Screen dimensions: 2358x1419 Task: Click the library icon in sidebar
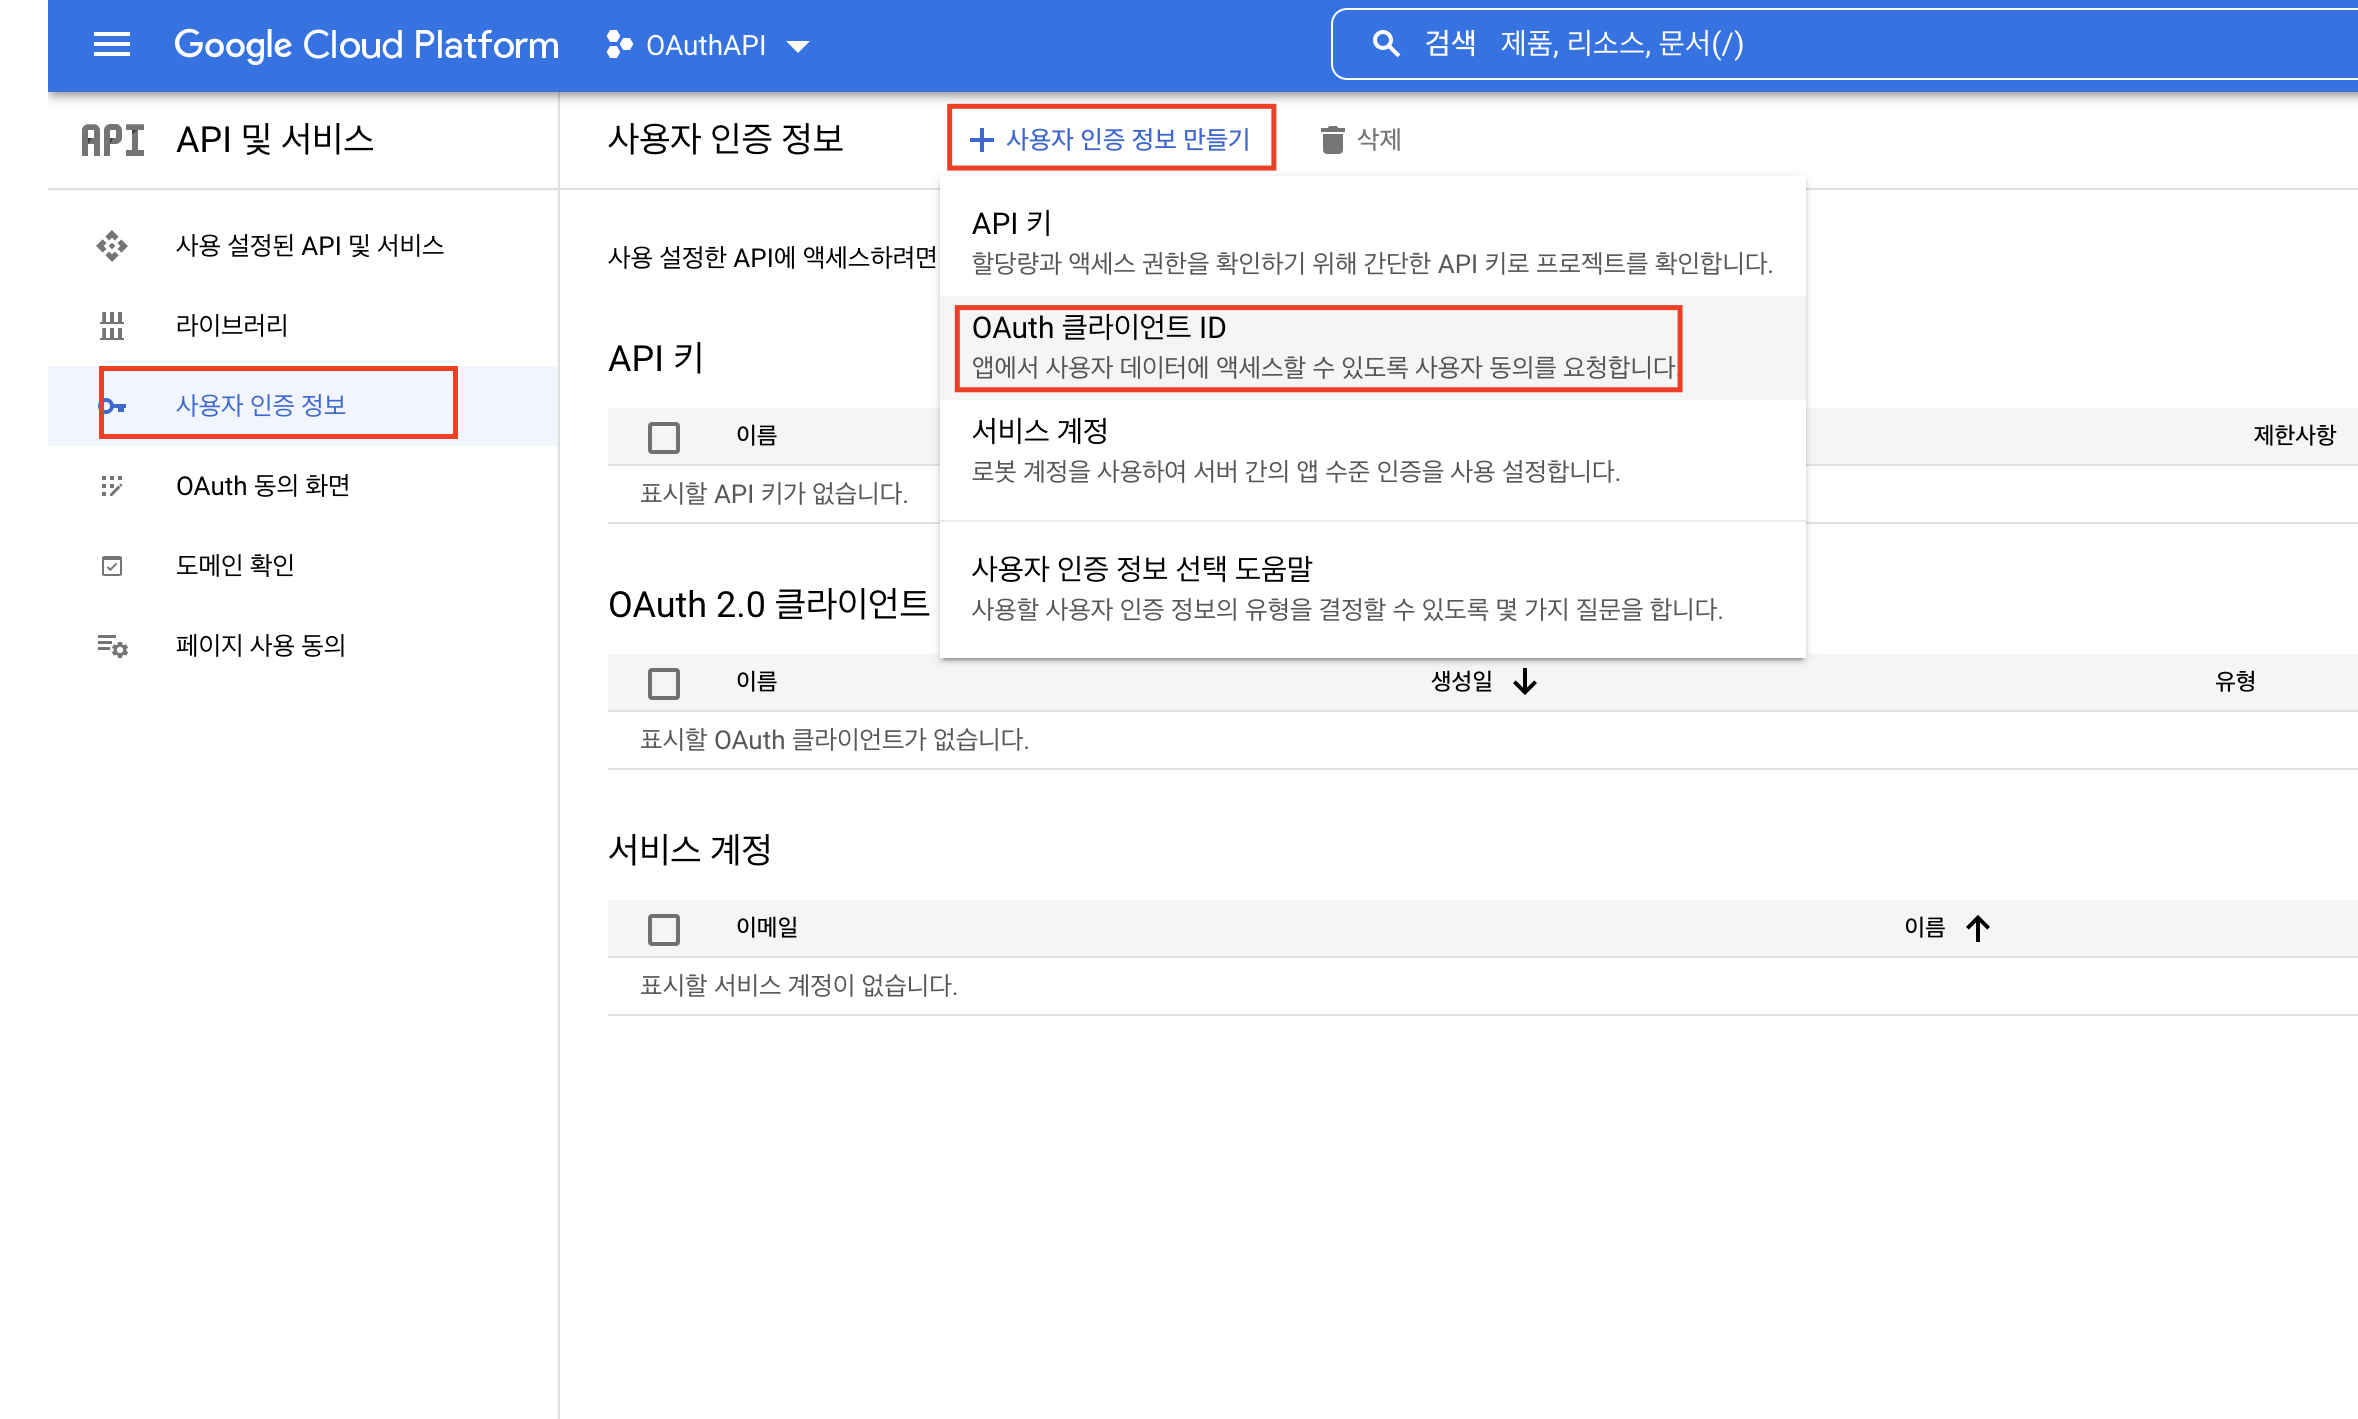tap(112, 325)
